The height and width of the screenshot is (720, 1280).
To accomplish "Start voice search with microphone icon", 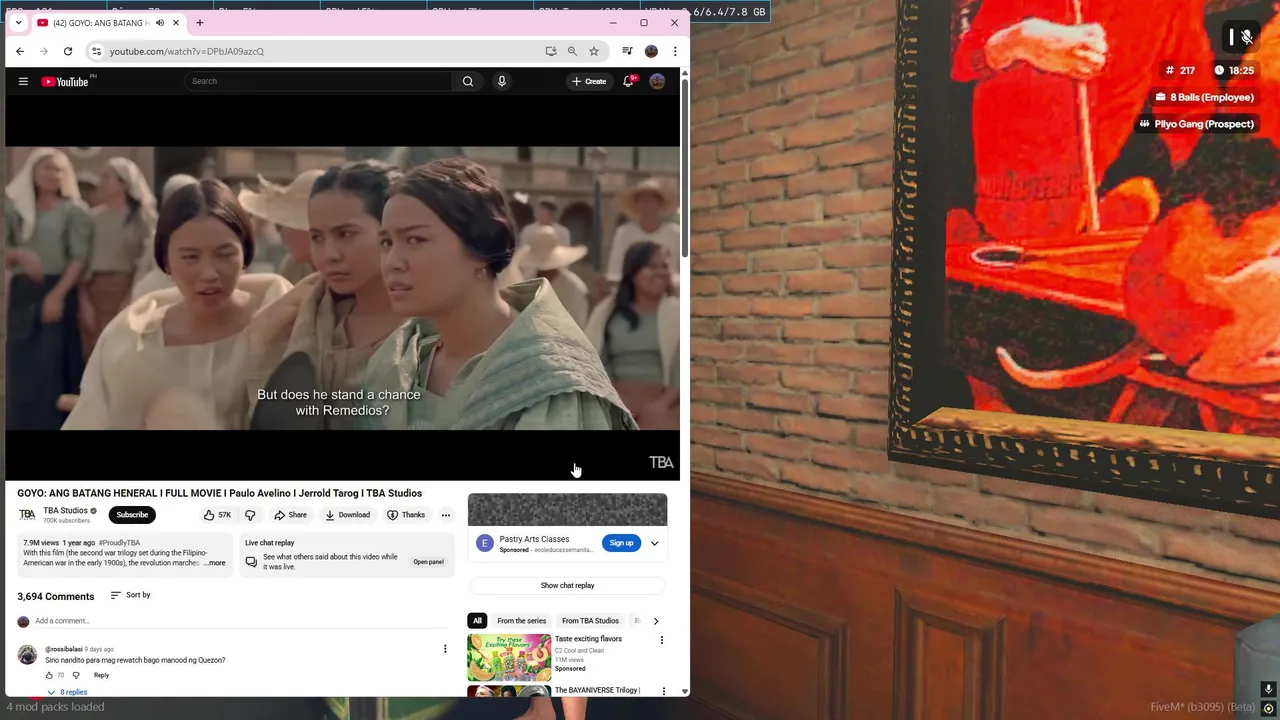I will 502,81.
